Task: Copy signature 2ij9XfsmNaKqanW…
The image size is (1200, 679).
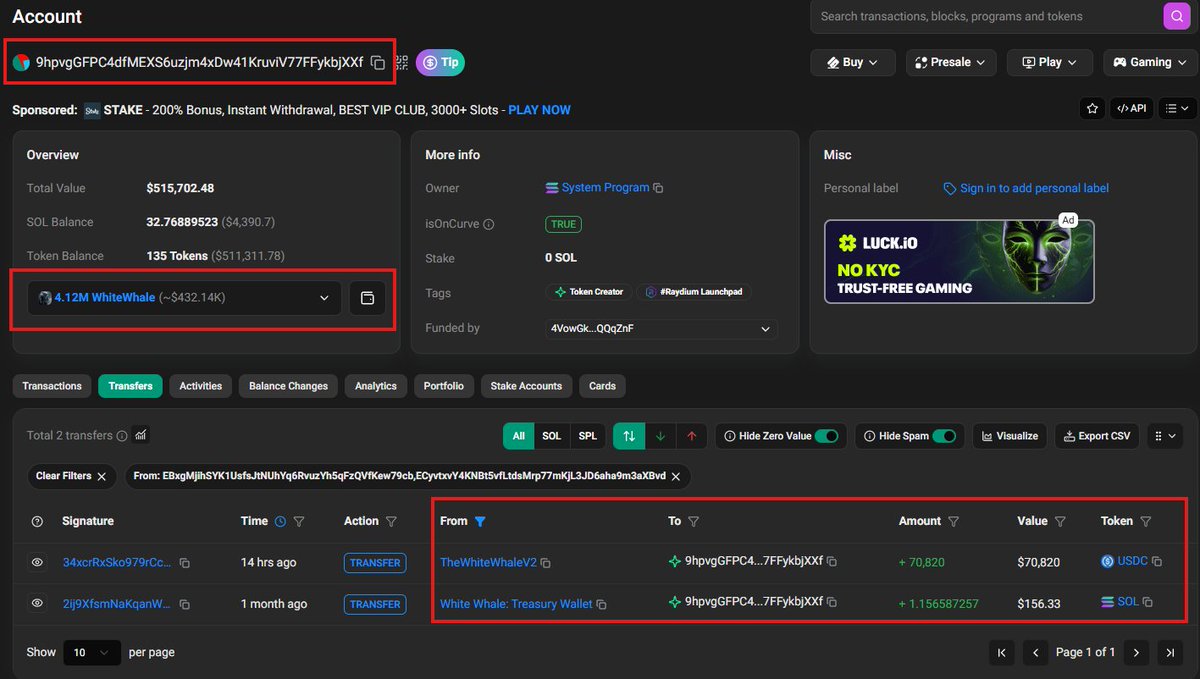Action: point(185,604)
